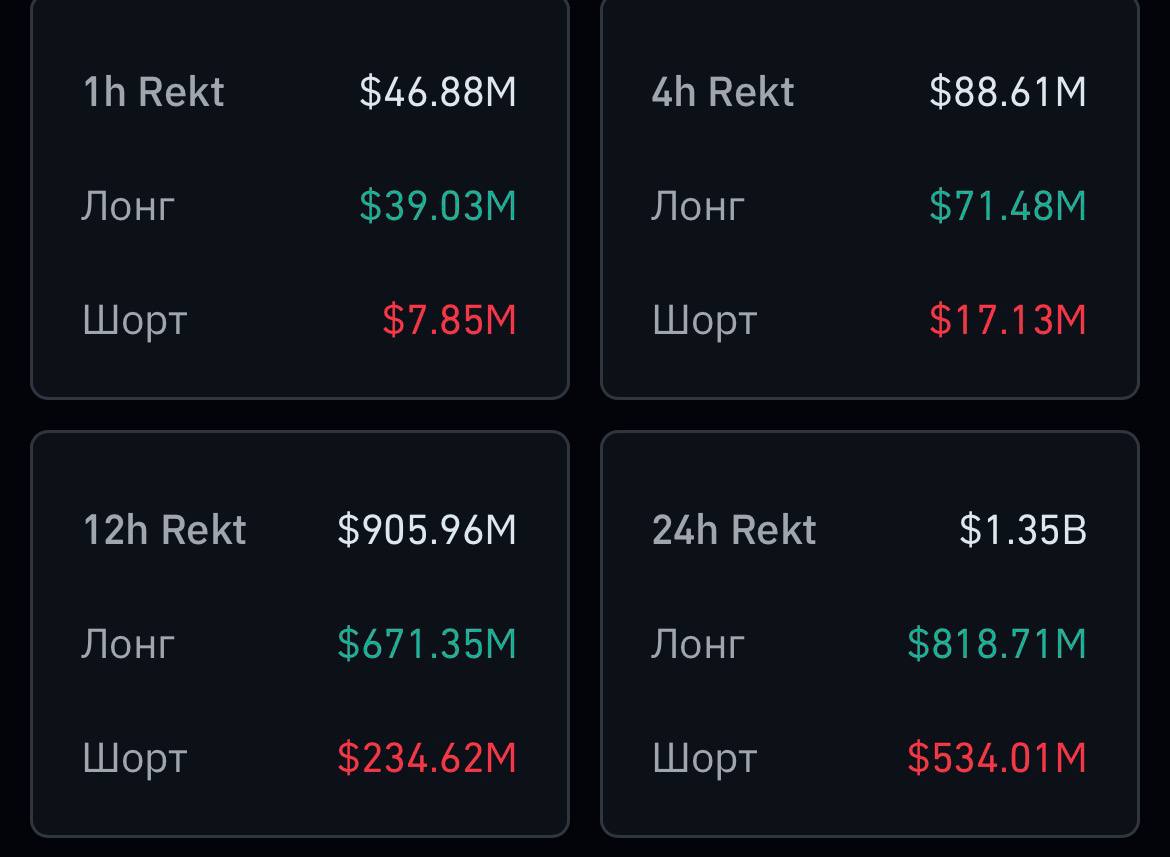
Task: Click the 24h long value $818.71M
Action: [997, 644]
